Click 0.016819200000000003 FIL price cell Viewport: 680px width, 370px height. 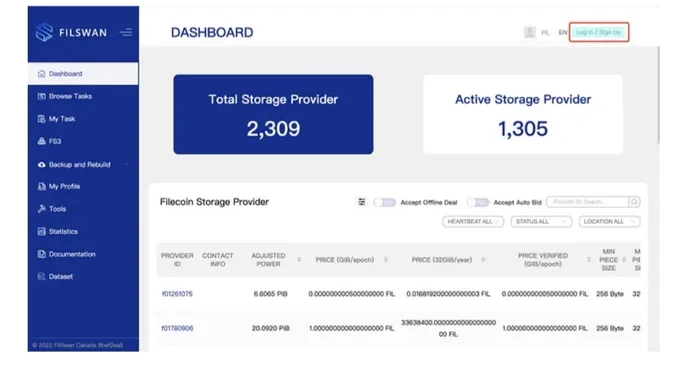pyautogui.click(x=448, y=294)
